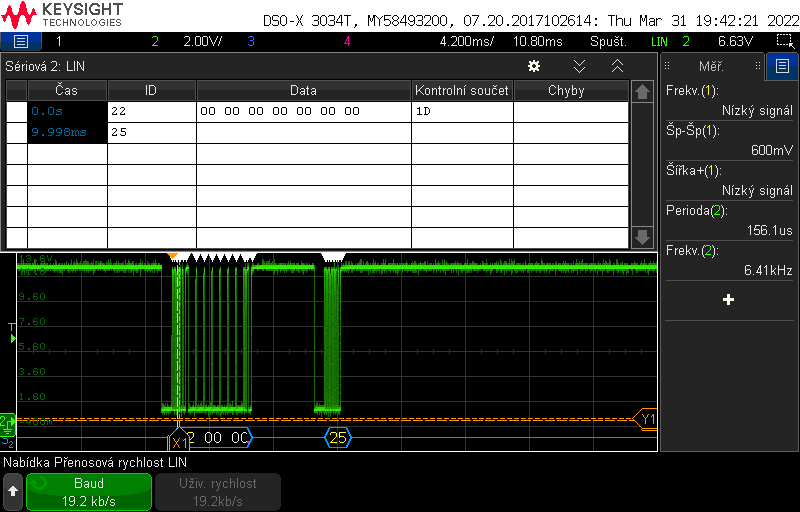Open the main menu list icon at top left
Image resolution: width=800 pixels, height=512 pixels.
[20, 41]
